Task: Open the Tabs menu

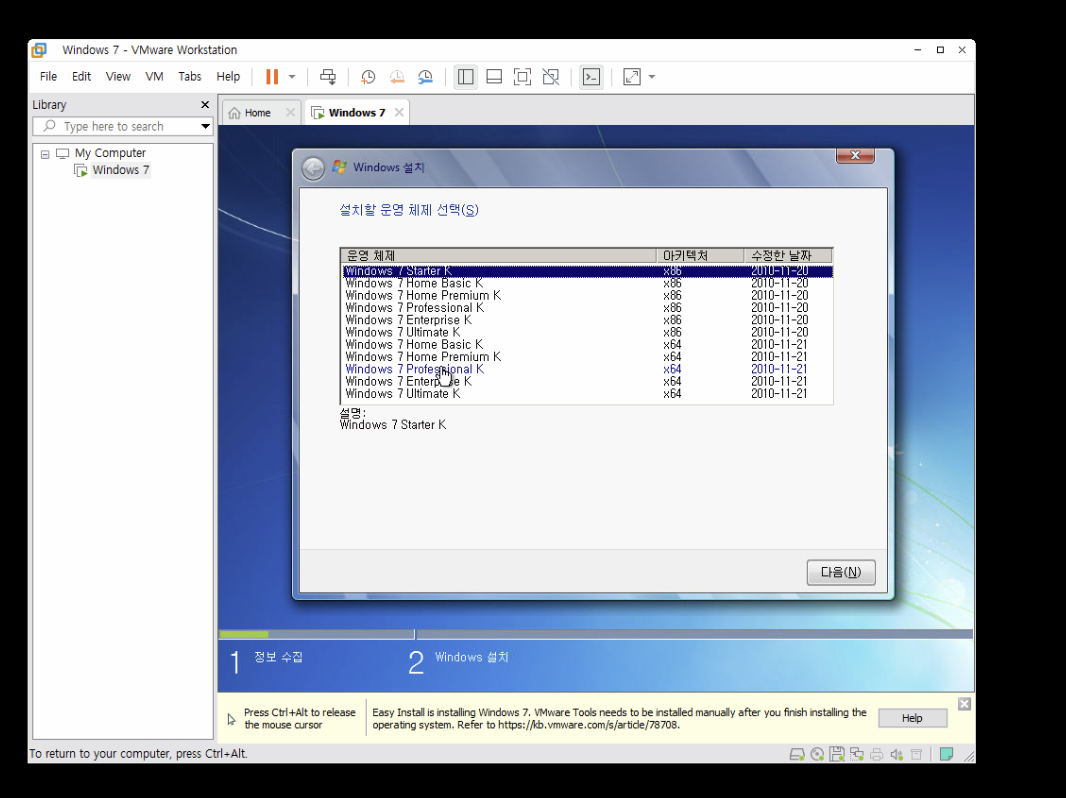Action: click(190, 77)
